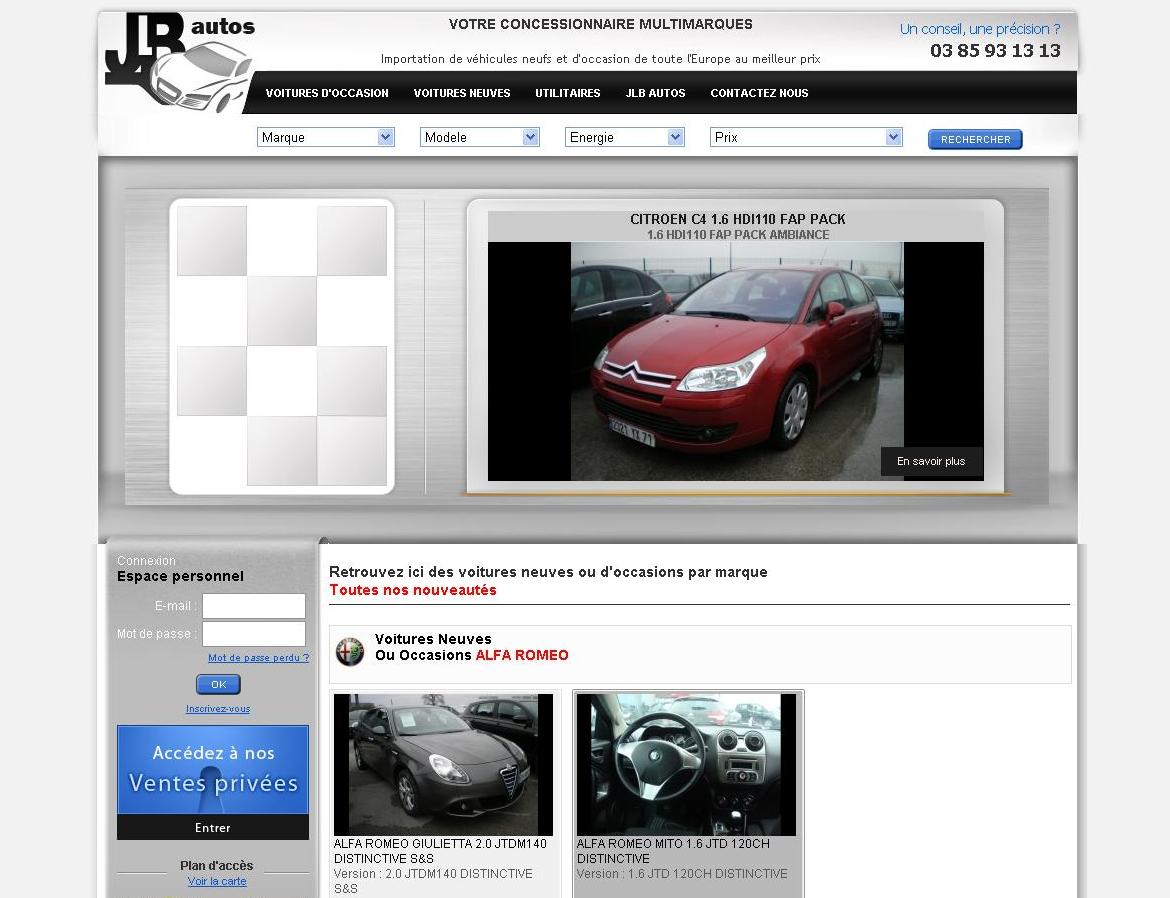
Task: Open the Prix dropdown
Action: click(x=806, y=137)
